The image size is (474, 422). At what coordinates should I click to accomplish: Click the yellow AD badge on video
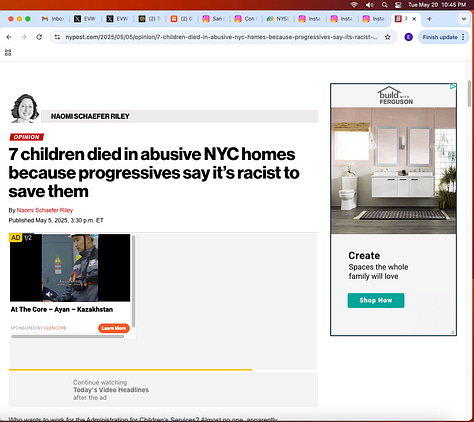coord(16,238)
